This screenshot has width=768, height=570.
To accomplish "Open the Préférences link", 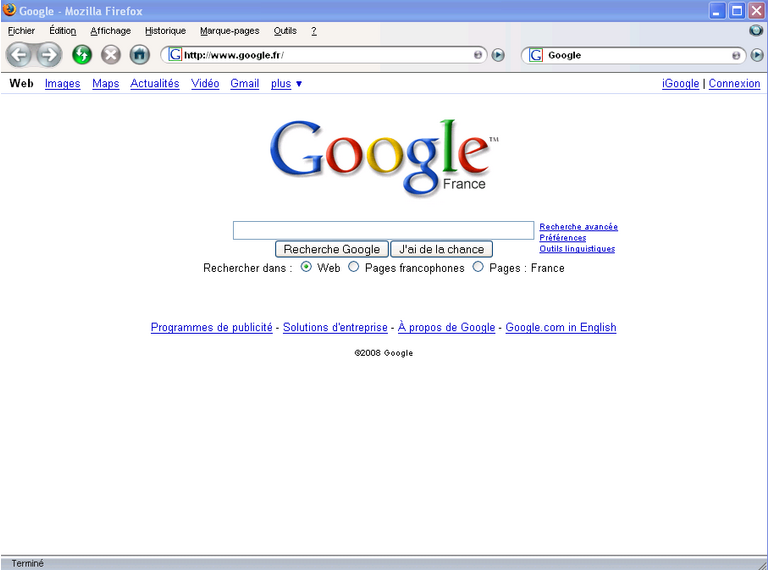I will tap(563, 238).
